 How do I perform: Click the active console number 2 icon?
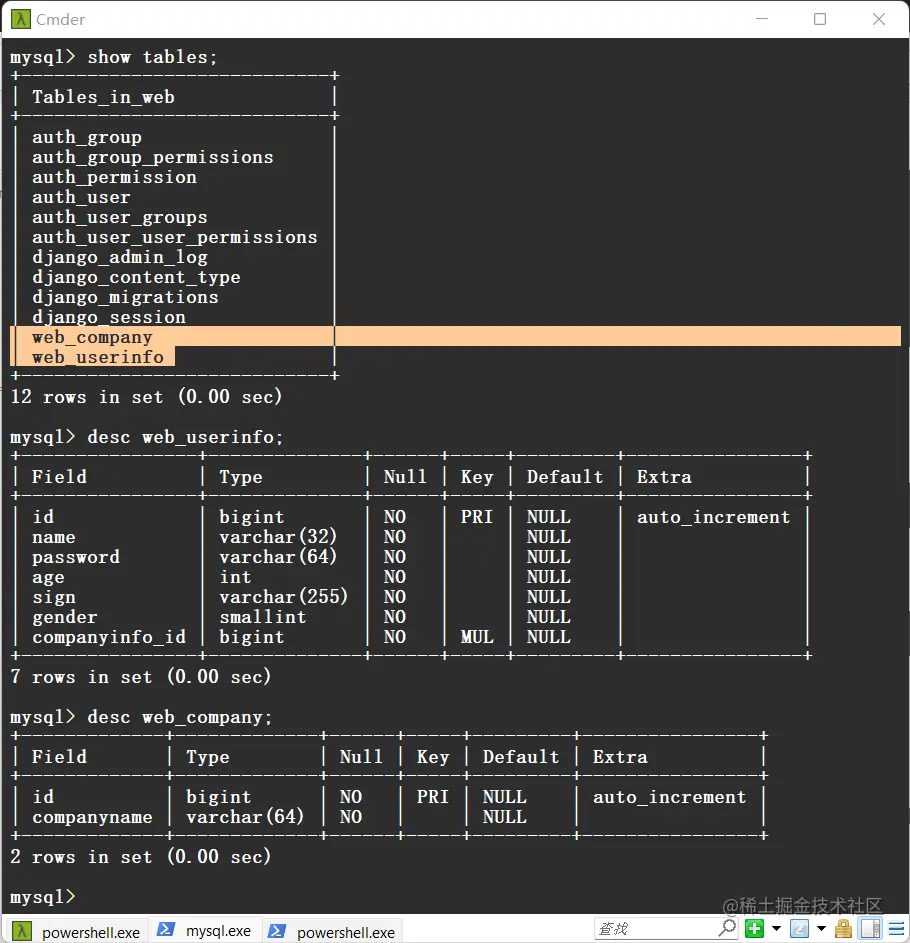click(799, 929)
